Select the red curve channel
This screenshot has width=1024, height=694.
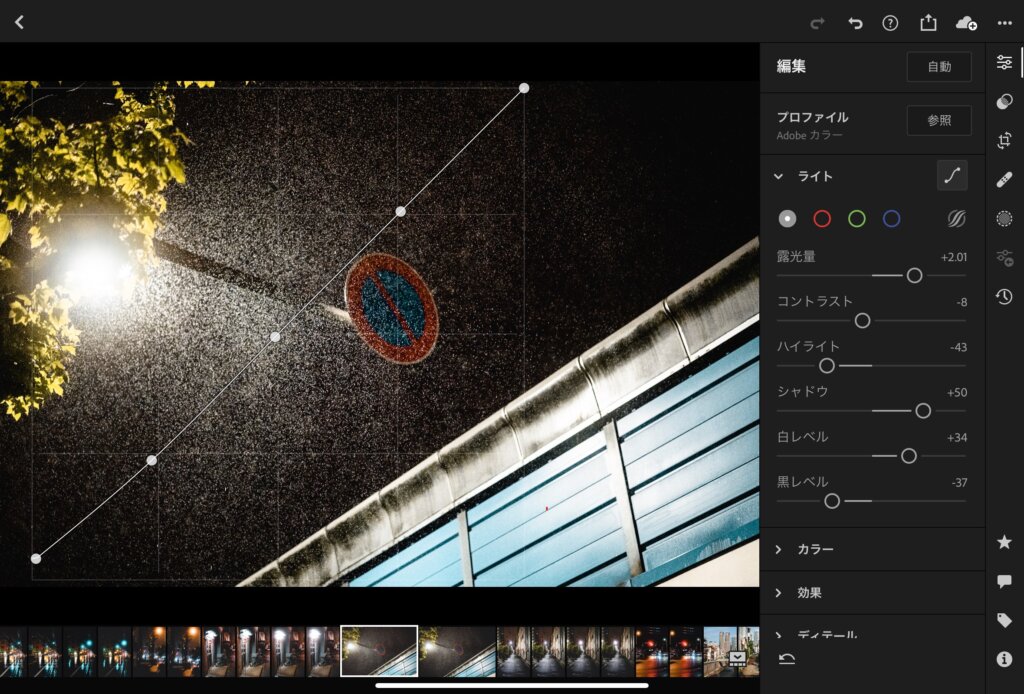pos(822,219)
